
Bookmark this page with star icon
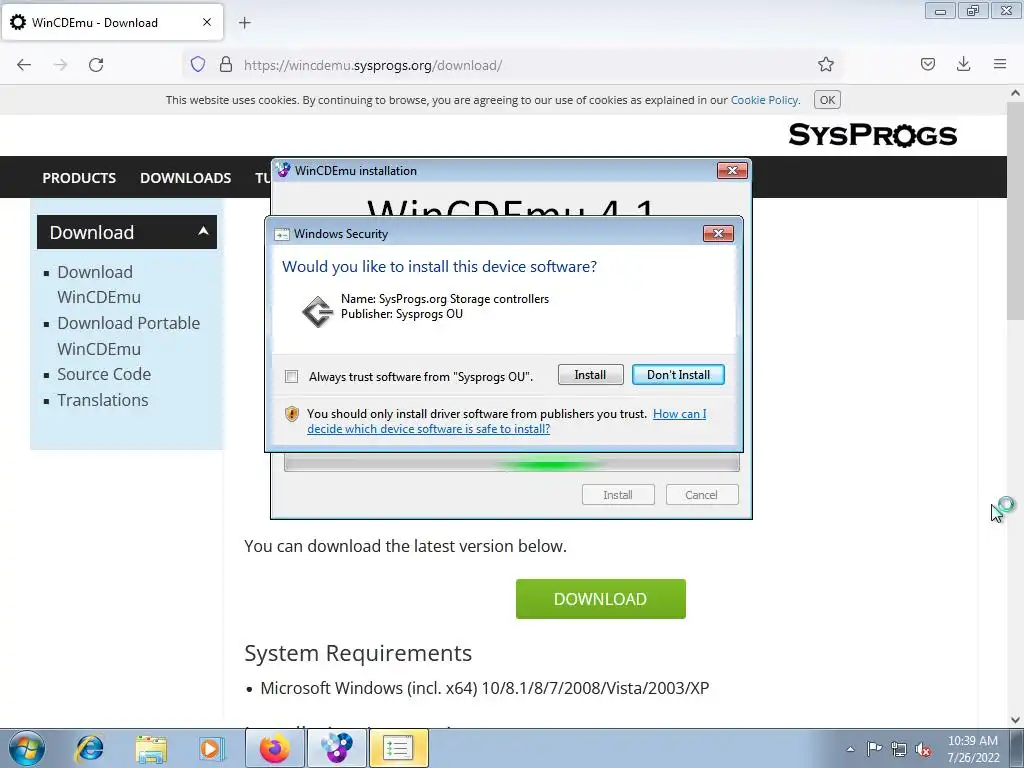point(825,64)
